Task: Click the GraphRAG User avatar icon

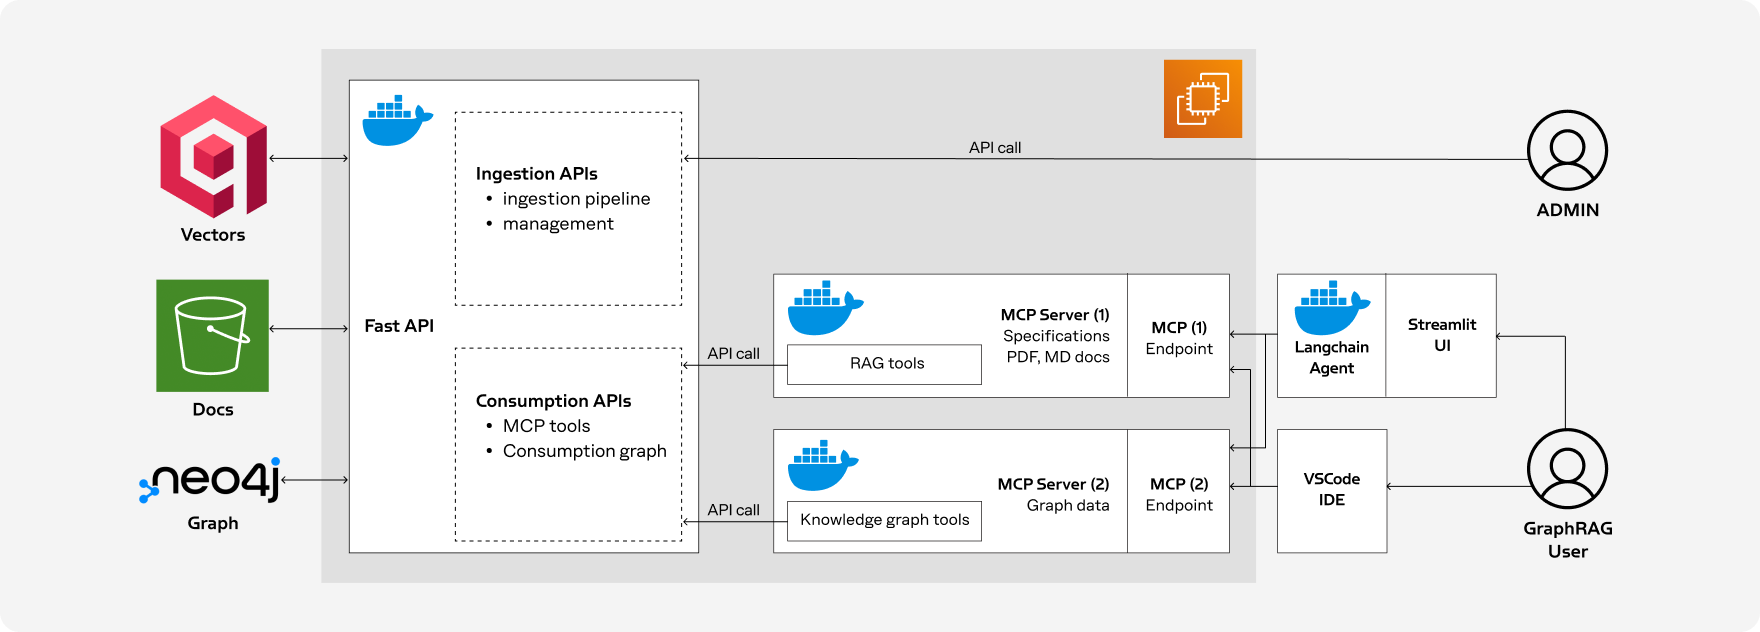Action: tap(1567, 469)
